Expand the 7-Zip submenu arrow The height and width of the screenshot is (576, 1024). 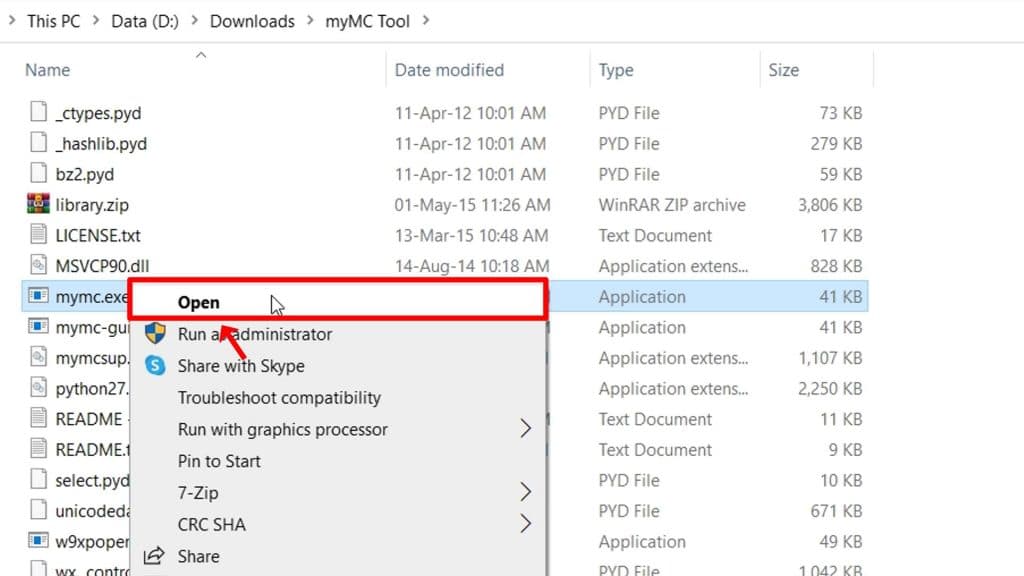527,492
